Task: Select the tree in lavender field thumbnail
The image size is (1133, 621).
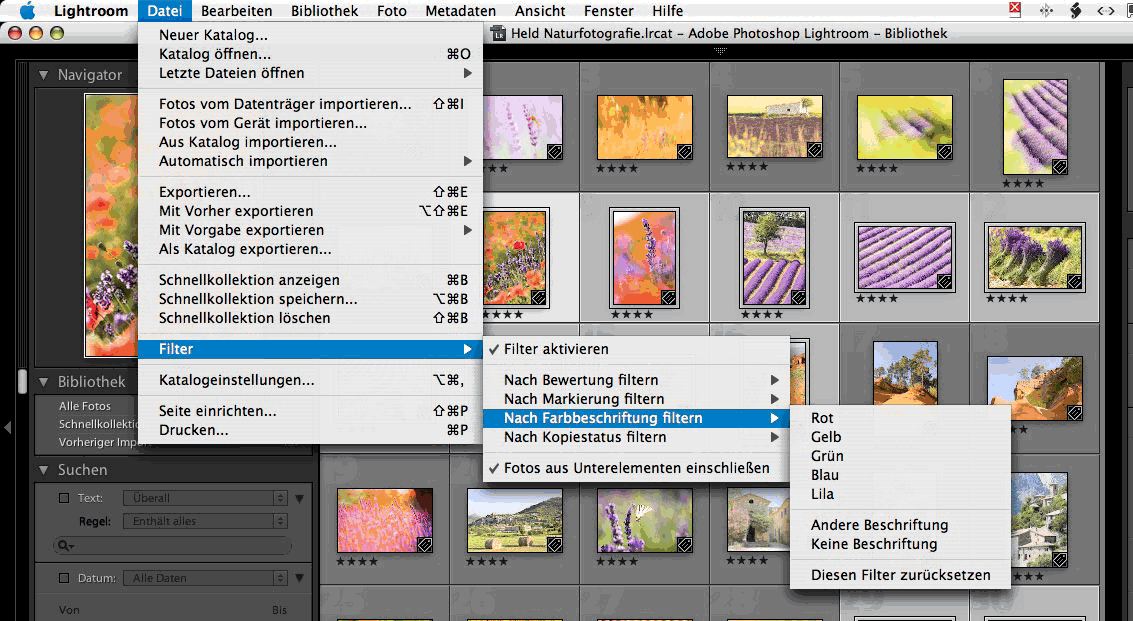Action: [774, 257]
